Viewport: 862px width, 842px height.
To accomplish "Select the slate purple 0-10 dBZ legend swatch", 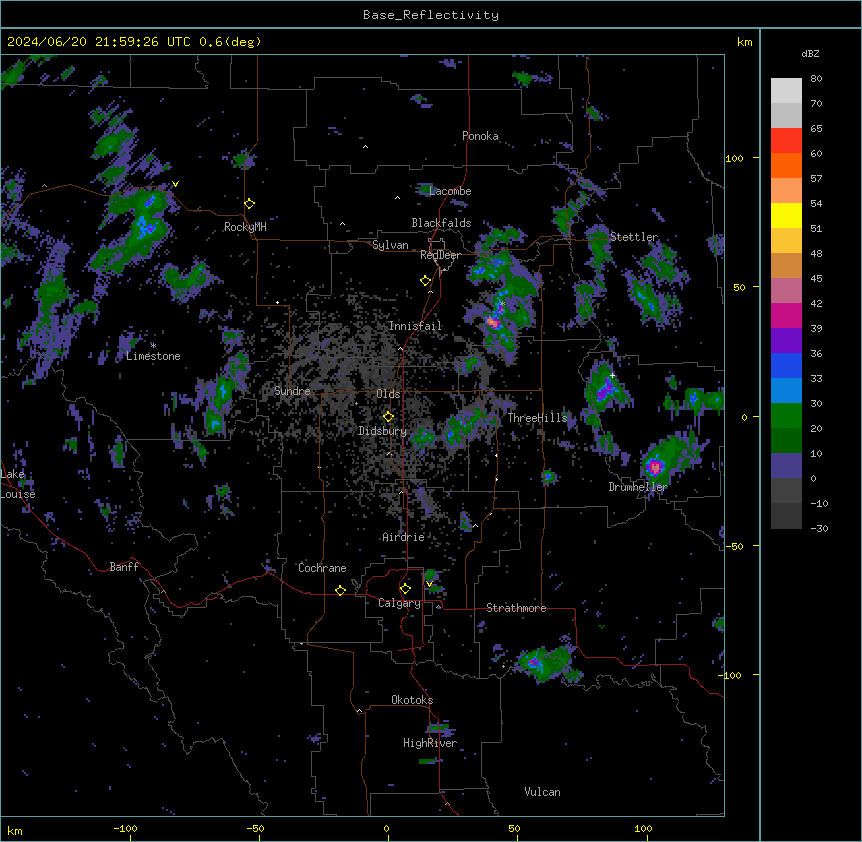I will [x=786, y=466].
